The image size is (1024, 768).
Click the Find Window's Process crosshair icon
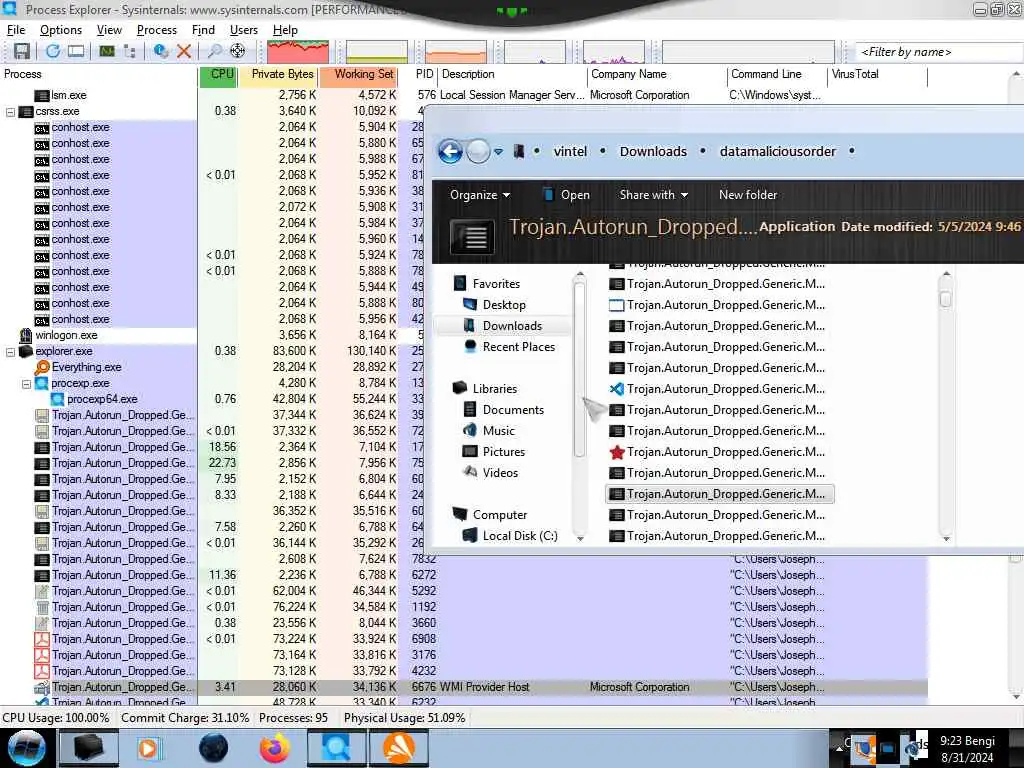click(238, 51)
